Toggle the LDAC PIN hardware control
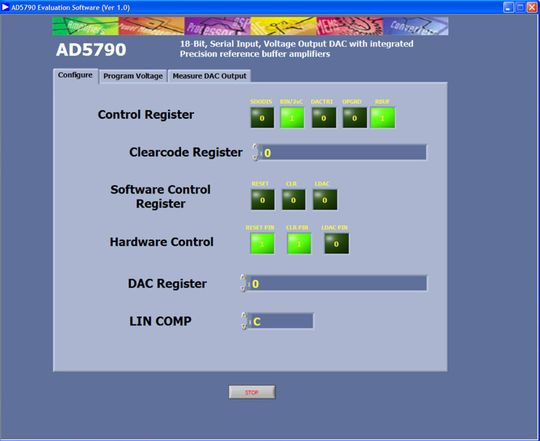This screenshot has width=540, height=441. (336, 243)
